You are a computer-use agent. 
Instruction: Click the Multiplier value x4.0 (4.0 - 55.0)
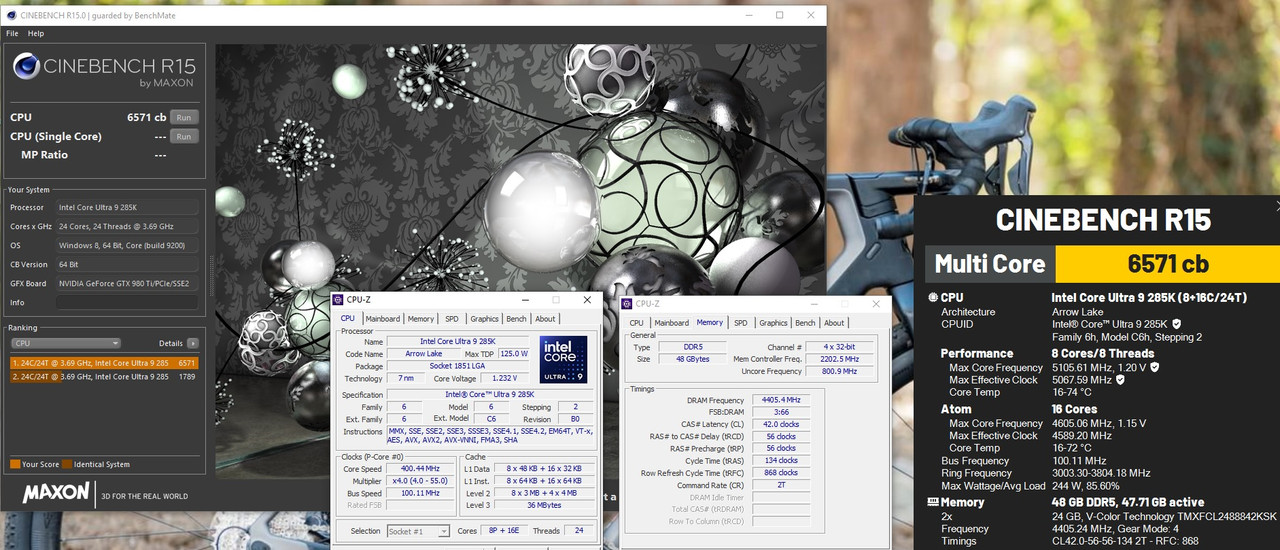coord(419,481)
